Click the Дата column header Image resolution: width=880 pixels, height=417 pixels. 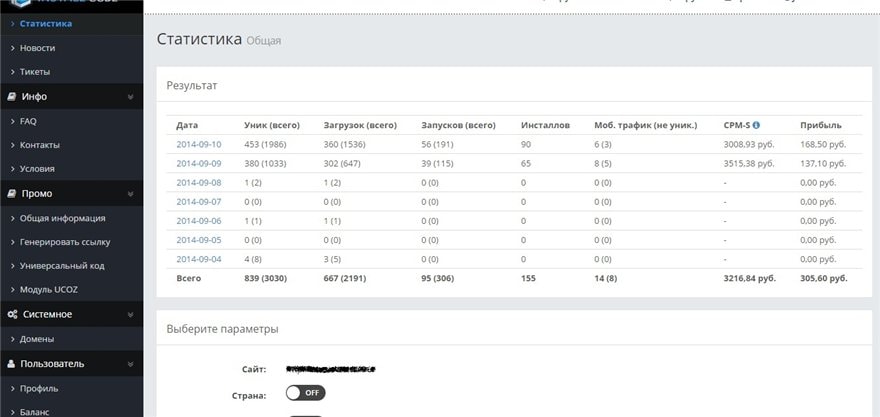[187, 125]
